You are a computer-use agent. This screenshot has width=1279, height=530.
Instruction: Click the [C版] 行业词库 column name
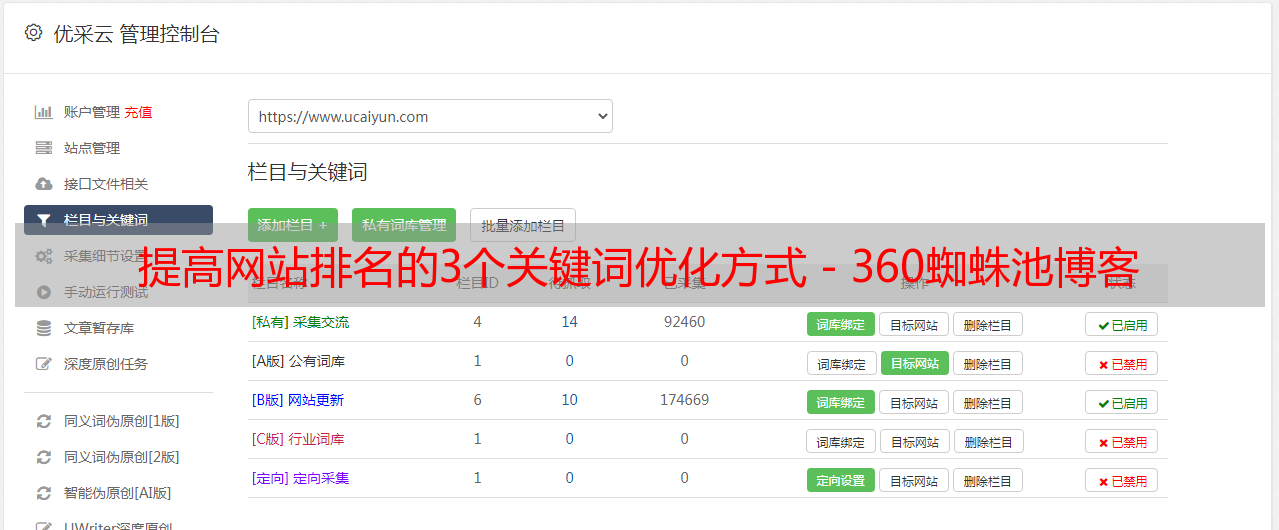298,439
